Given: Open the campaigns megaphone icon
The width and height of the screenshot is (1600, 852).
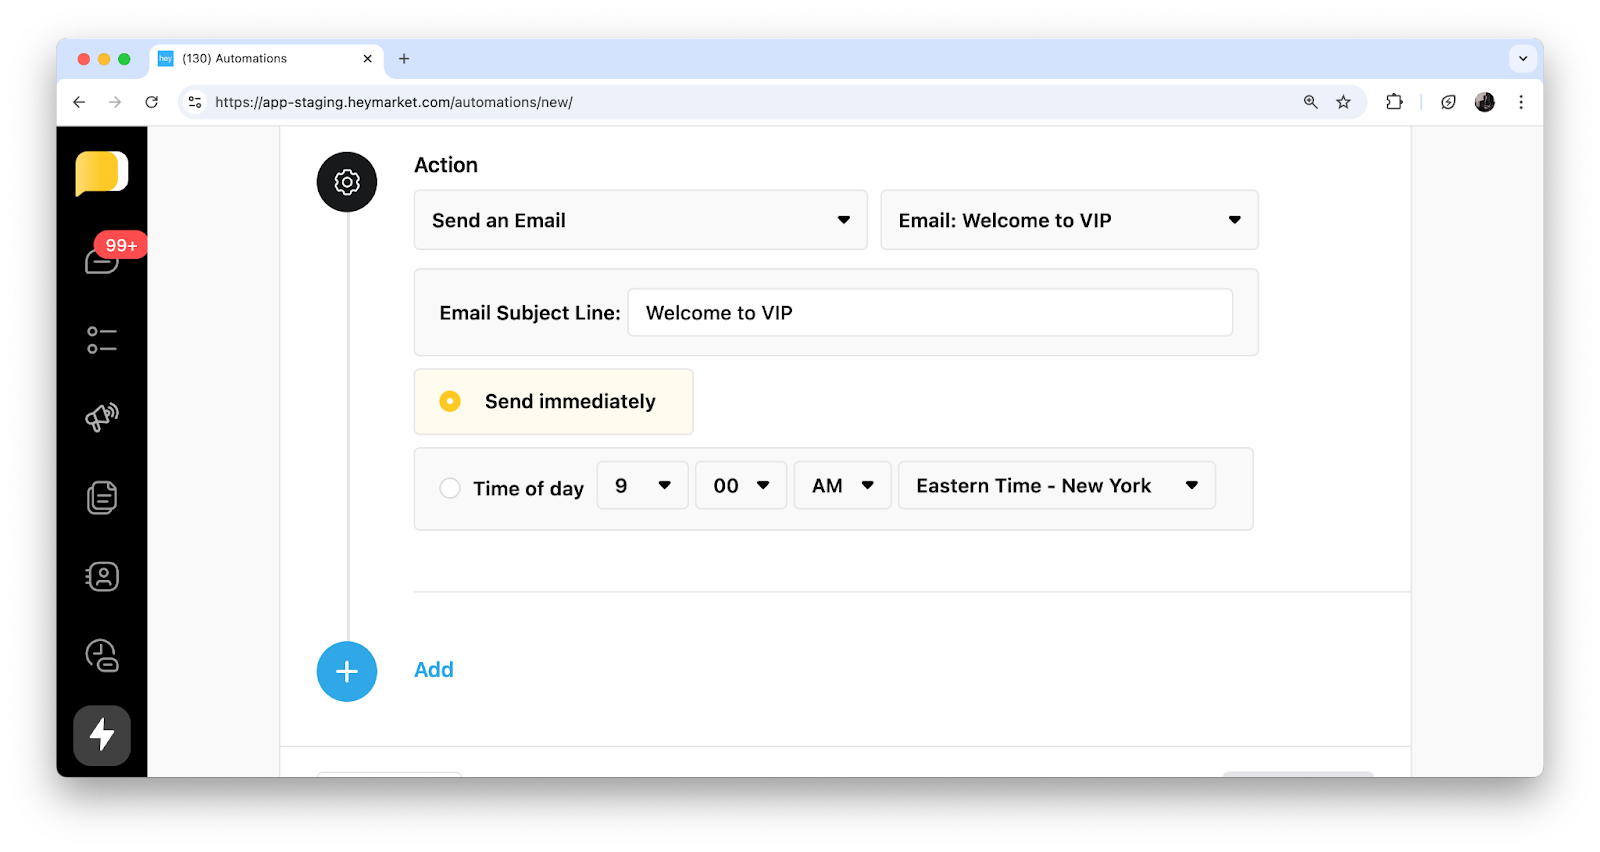Looking at the screenshot, I should [x=102, y=417].
